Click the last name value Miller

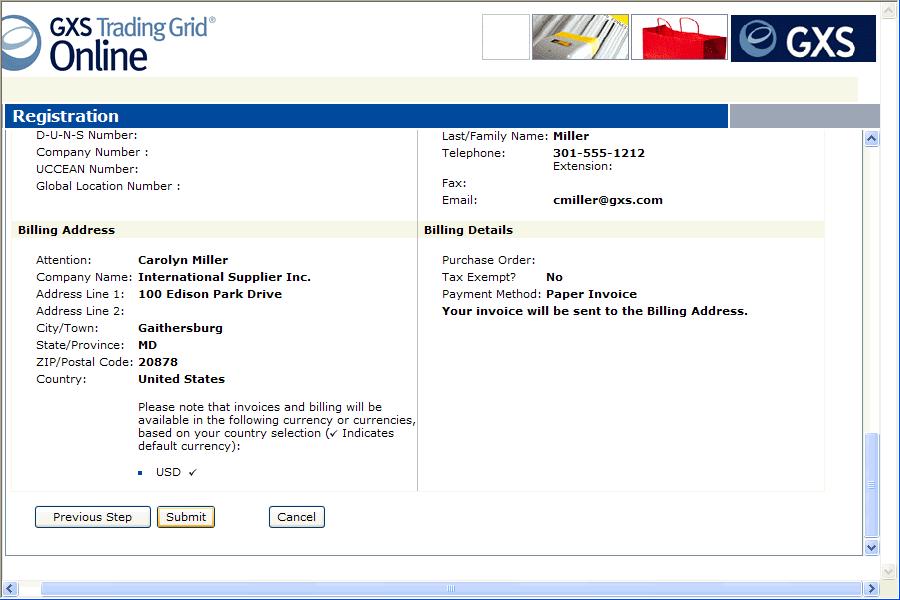[571, 136]
